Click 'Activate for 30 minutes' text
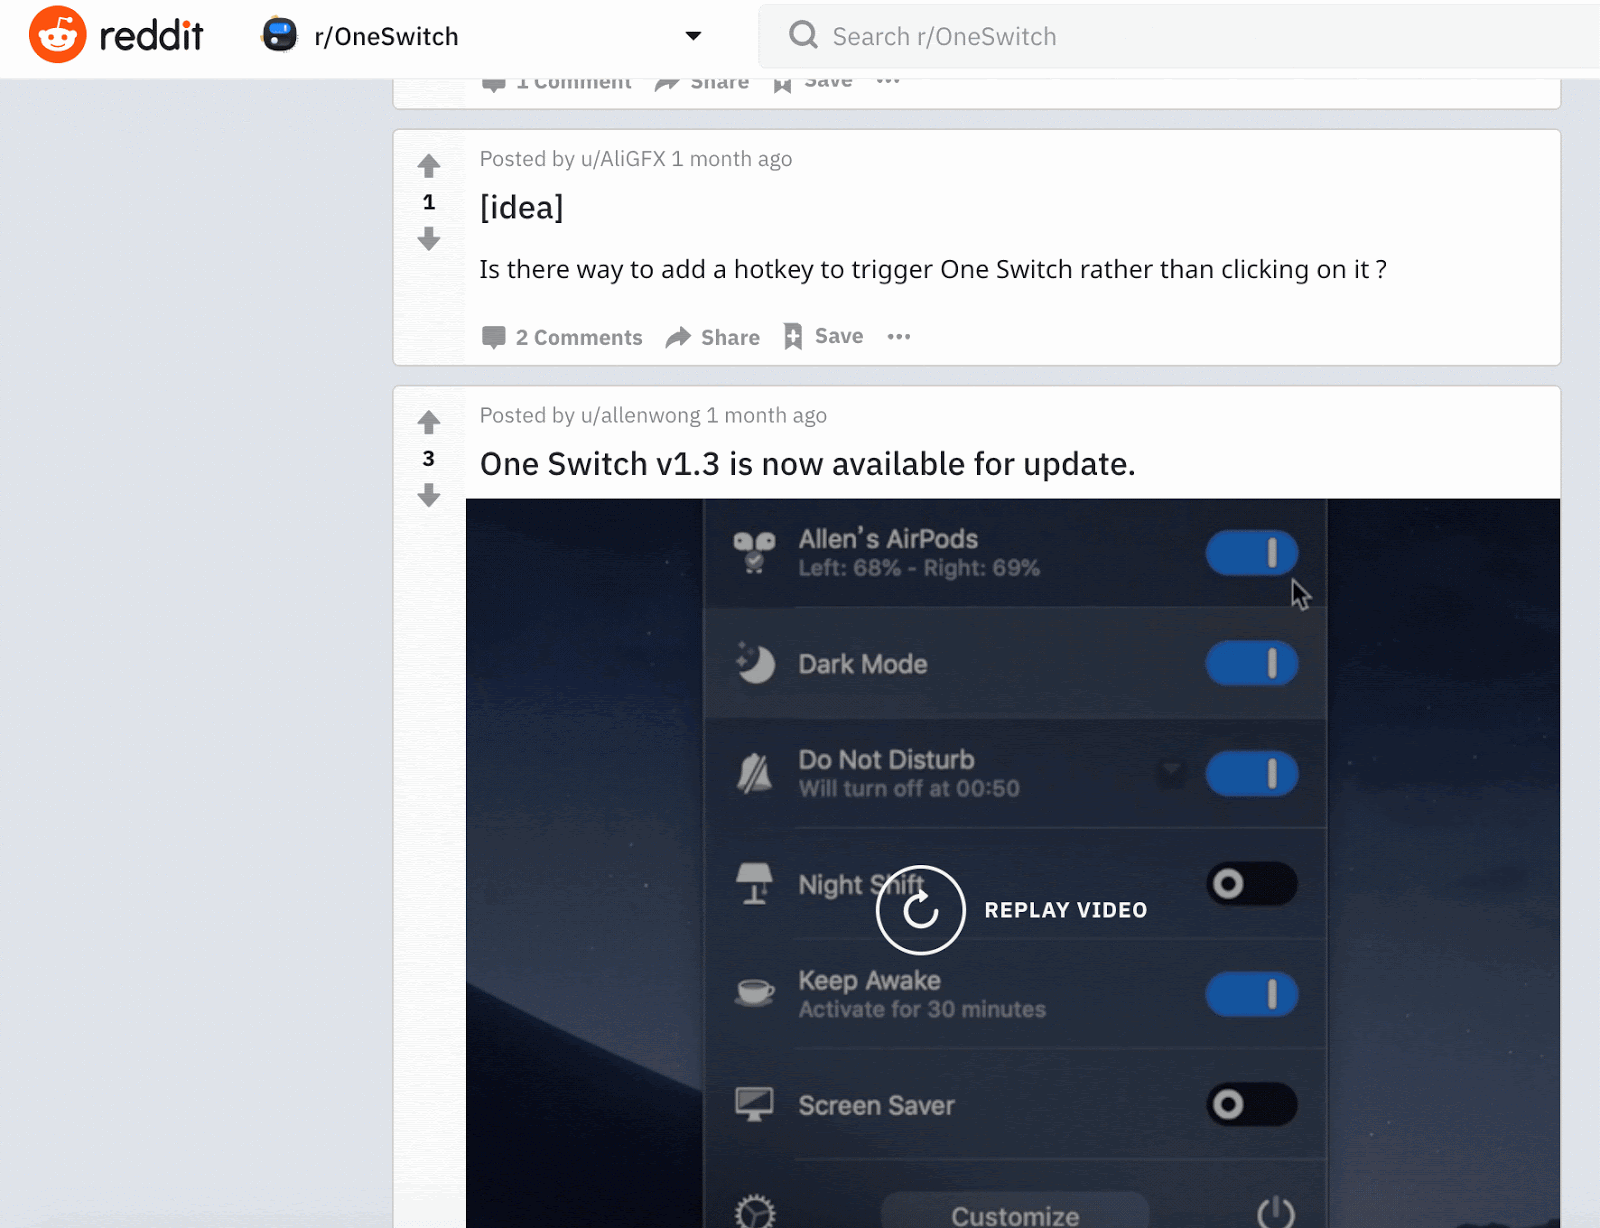 (x=922, y=1010)
